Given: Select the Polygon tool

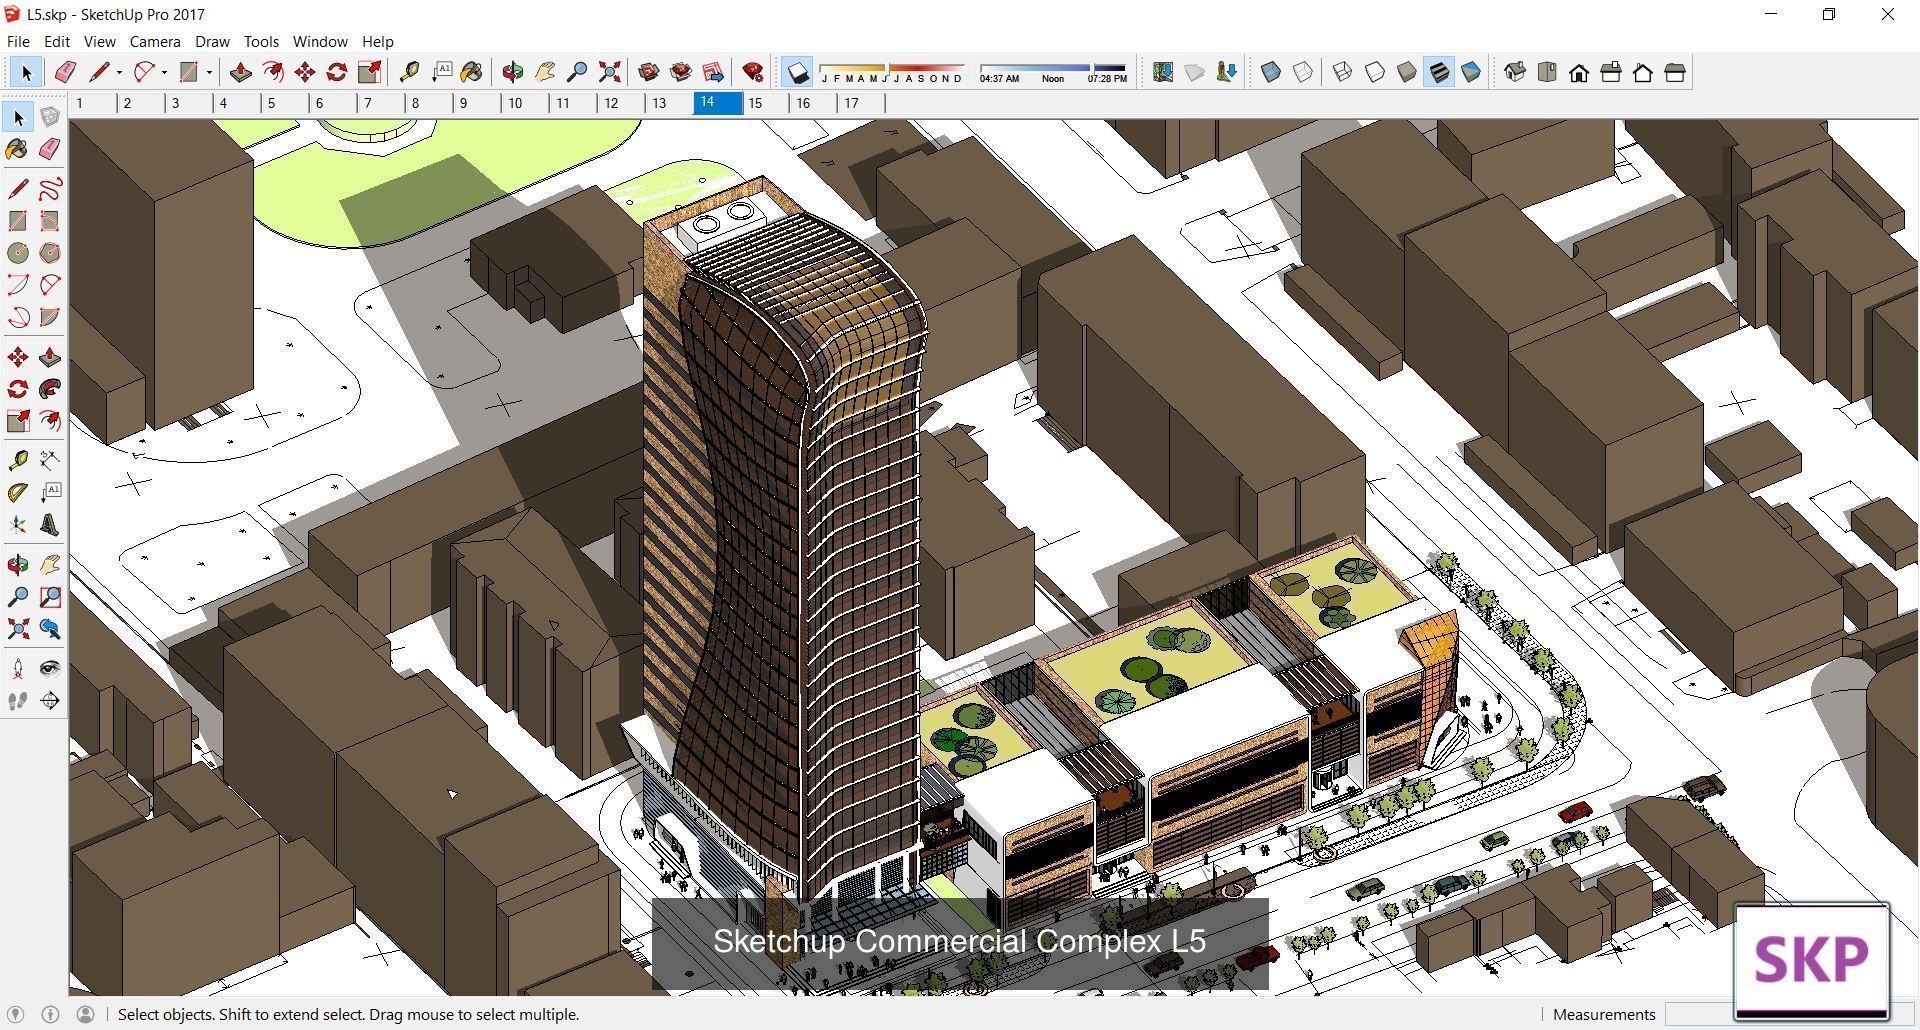Looking at the screenshot, I should [50, 253].
